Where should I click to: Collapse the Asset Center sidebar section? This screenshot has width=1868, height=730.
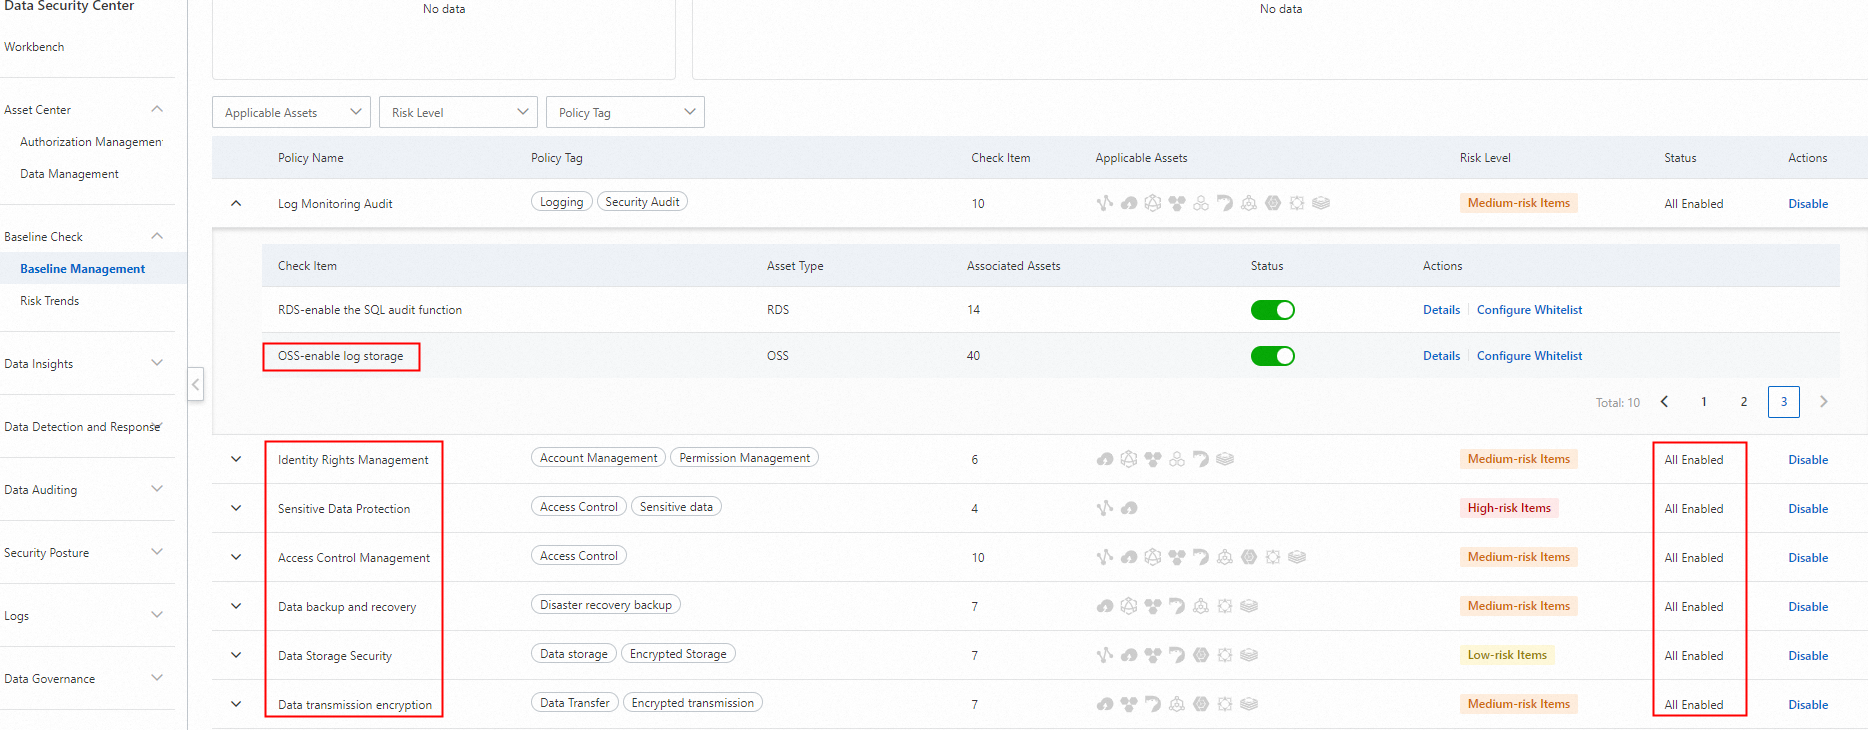pos(157,109)
